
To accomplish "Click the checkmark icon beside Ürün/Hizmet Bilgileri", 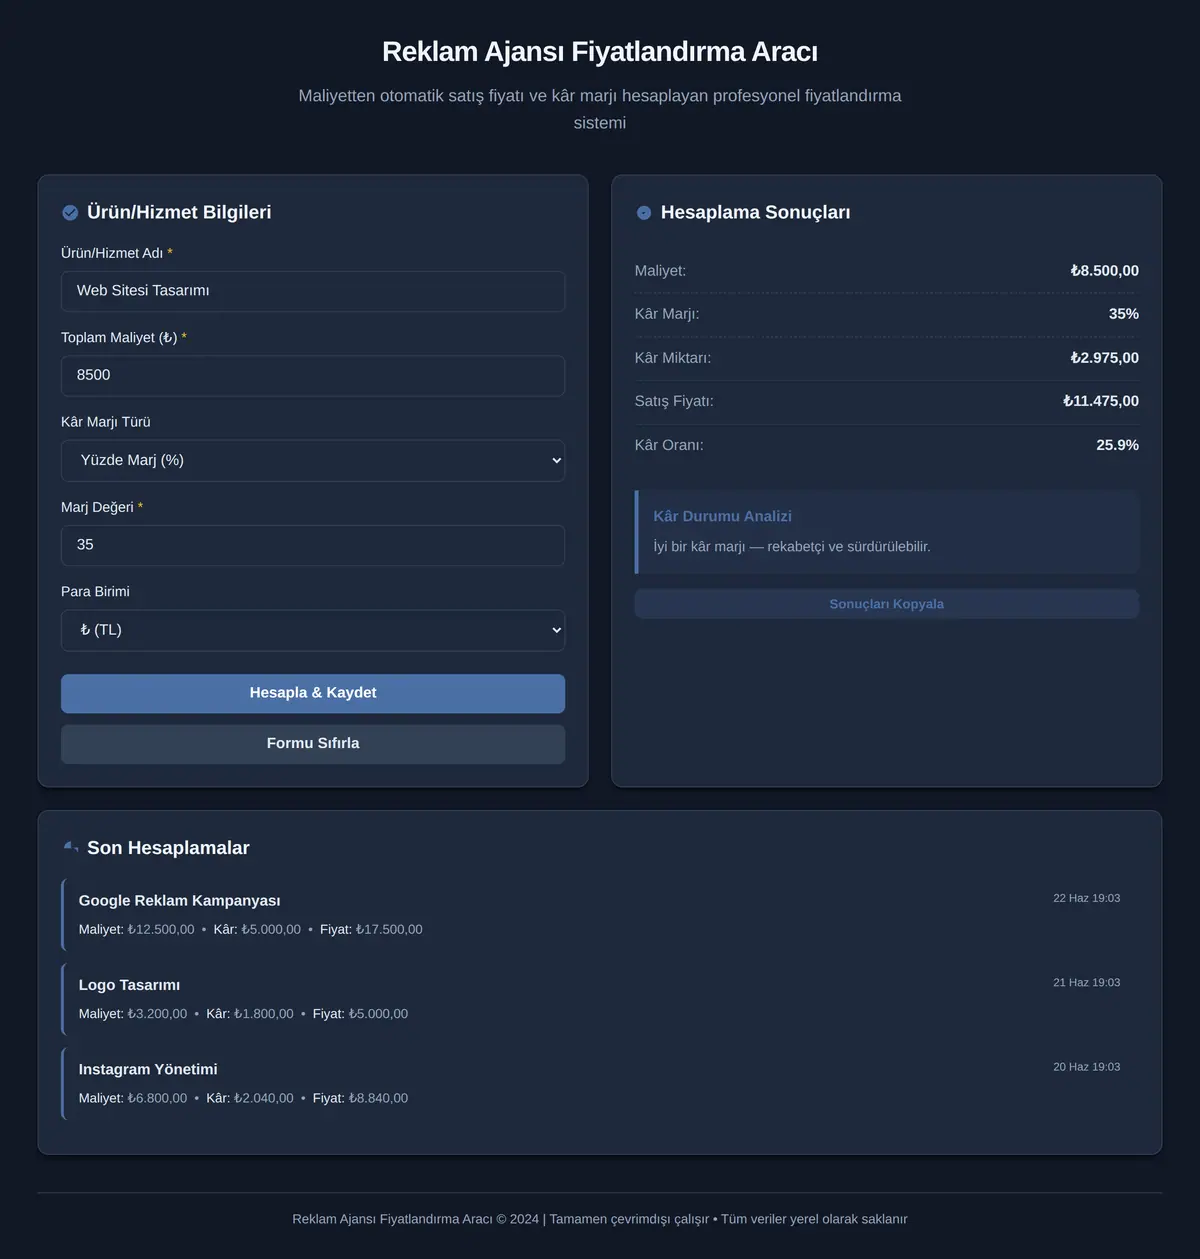I will [x=70, y=213].
